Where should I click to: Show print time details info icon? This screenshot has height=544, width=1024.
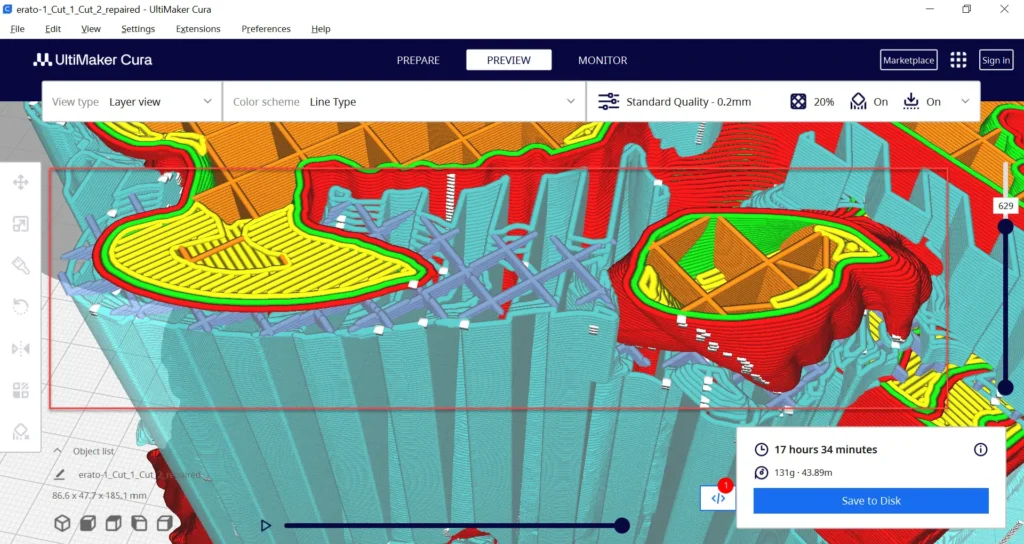(980, 449)
